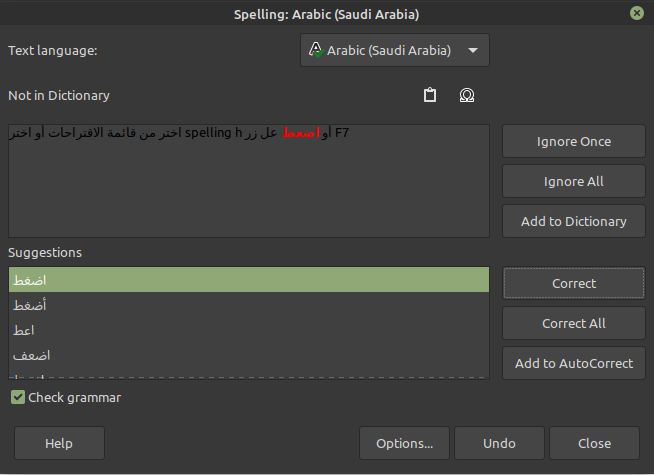Open spelling Options...
The width and height of the screenshot is (654, 475).
coord(404,443)
